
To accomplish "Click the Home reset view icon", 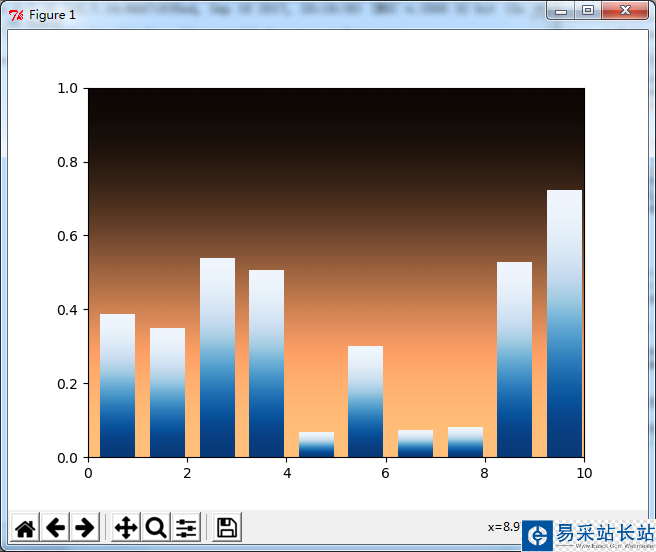I will (x=25, y=527).
